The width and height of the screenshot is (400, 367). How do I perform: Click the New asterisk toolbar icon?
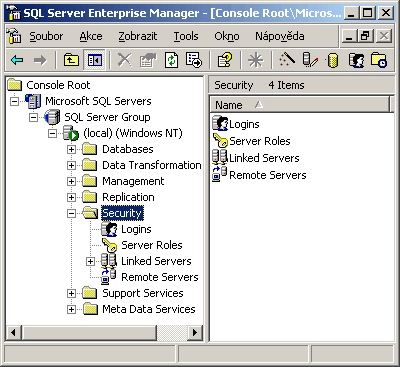tap(256, 60)
